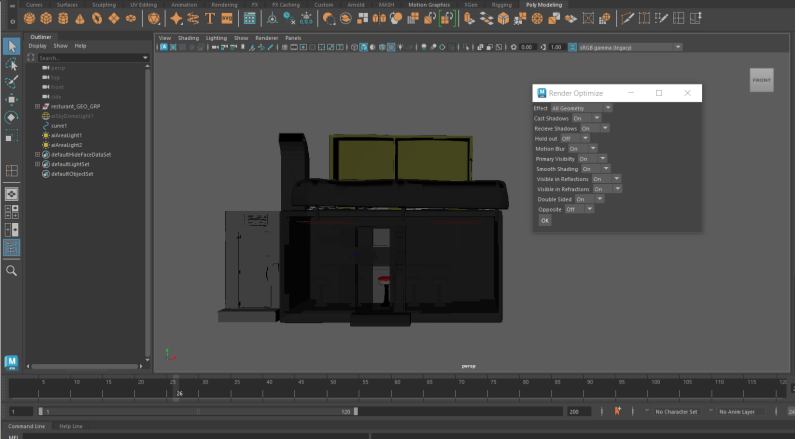Create a polygon disc from the shelf

(131, 19)
